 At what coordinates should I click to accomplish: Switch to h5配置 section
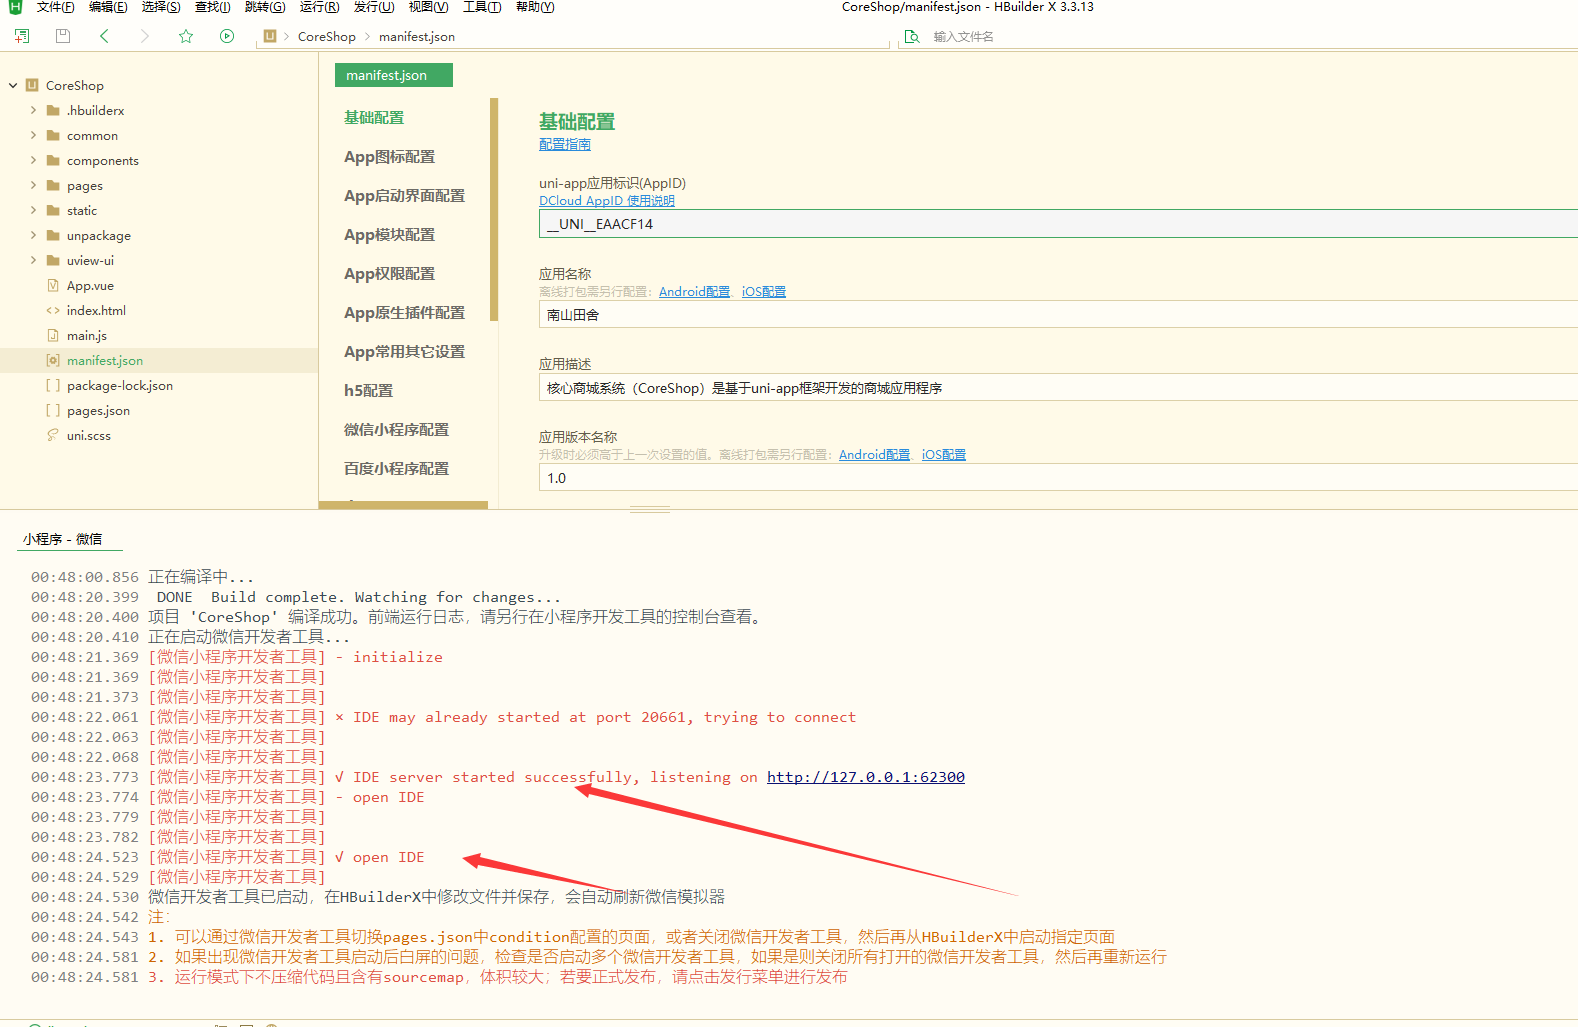pos(368,391)
